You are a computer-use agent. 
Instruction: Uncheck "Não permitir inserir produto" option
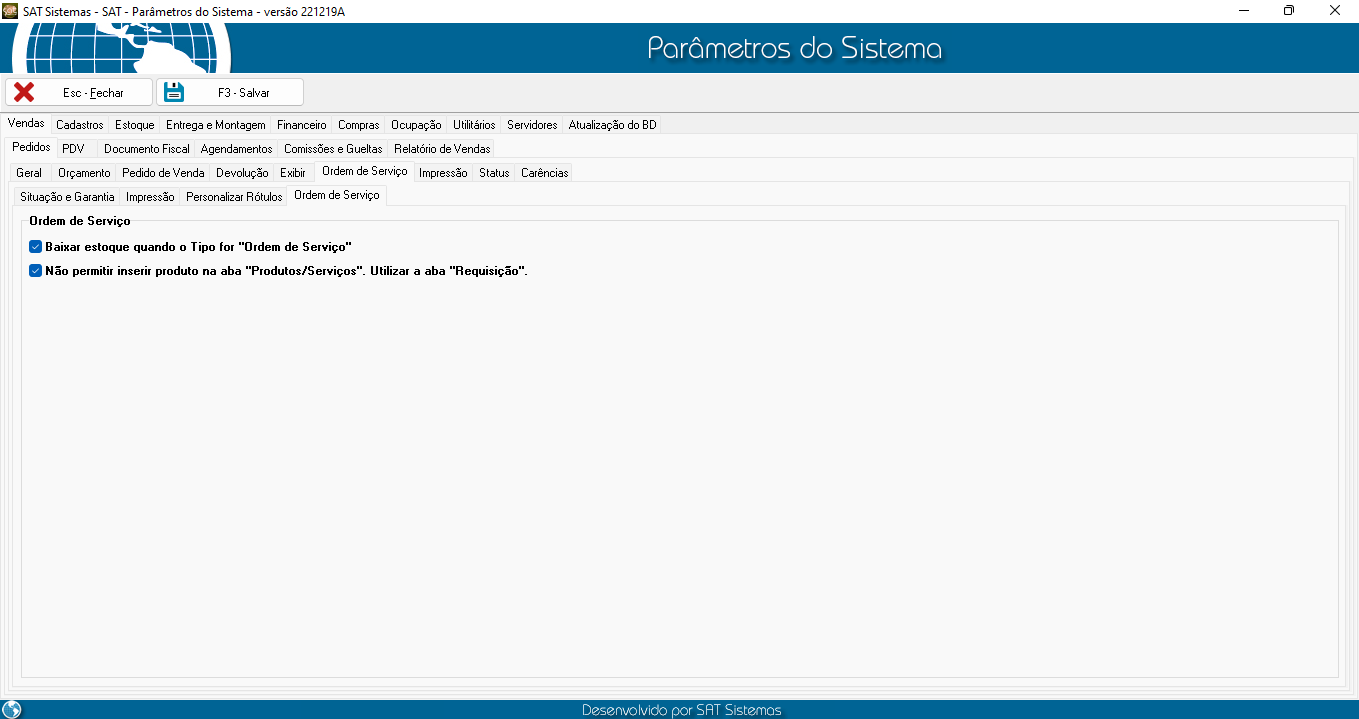pyautogui.click(x=36, y=270)
